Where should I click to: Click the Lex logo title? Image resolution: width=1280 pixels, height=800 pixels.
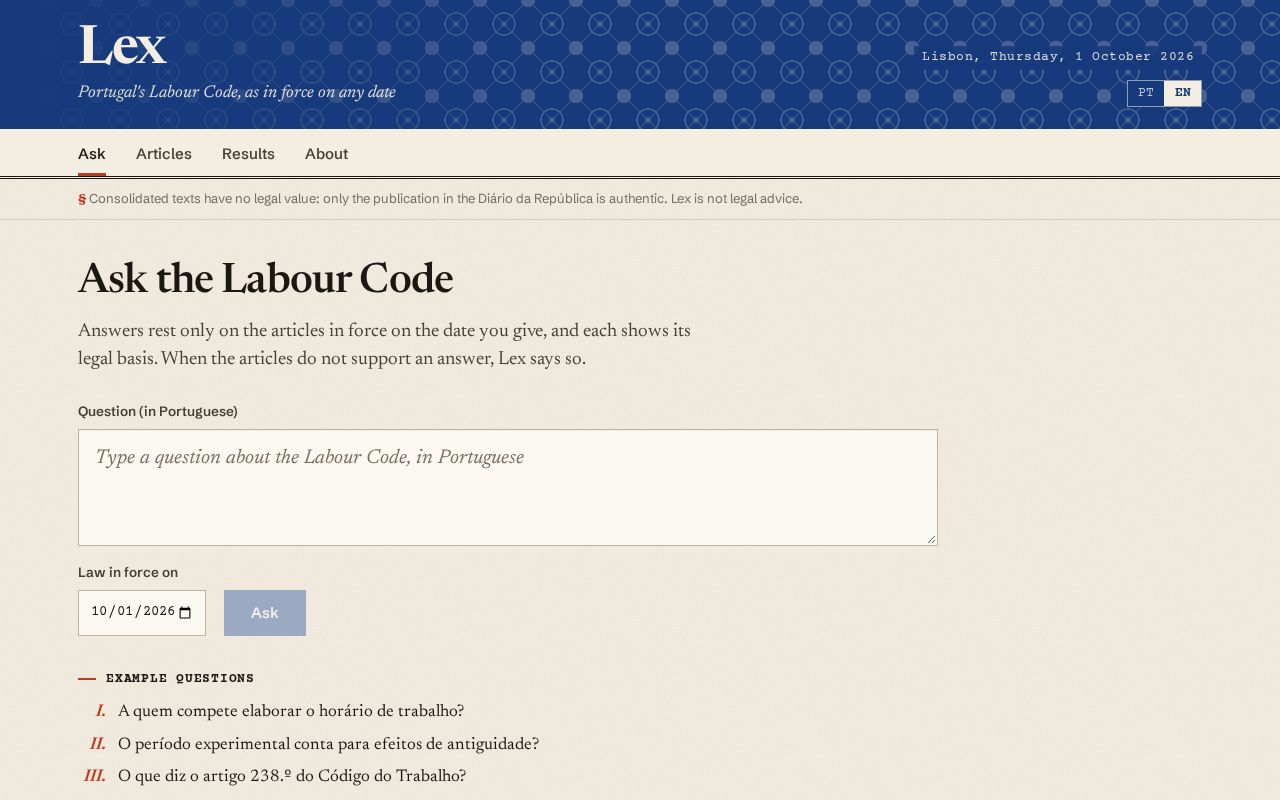point(122,47)
